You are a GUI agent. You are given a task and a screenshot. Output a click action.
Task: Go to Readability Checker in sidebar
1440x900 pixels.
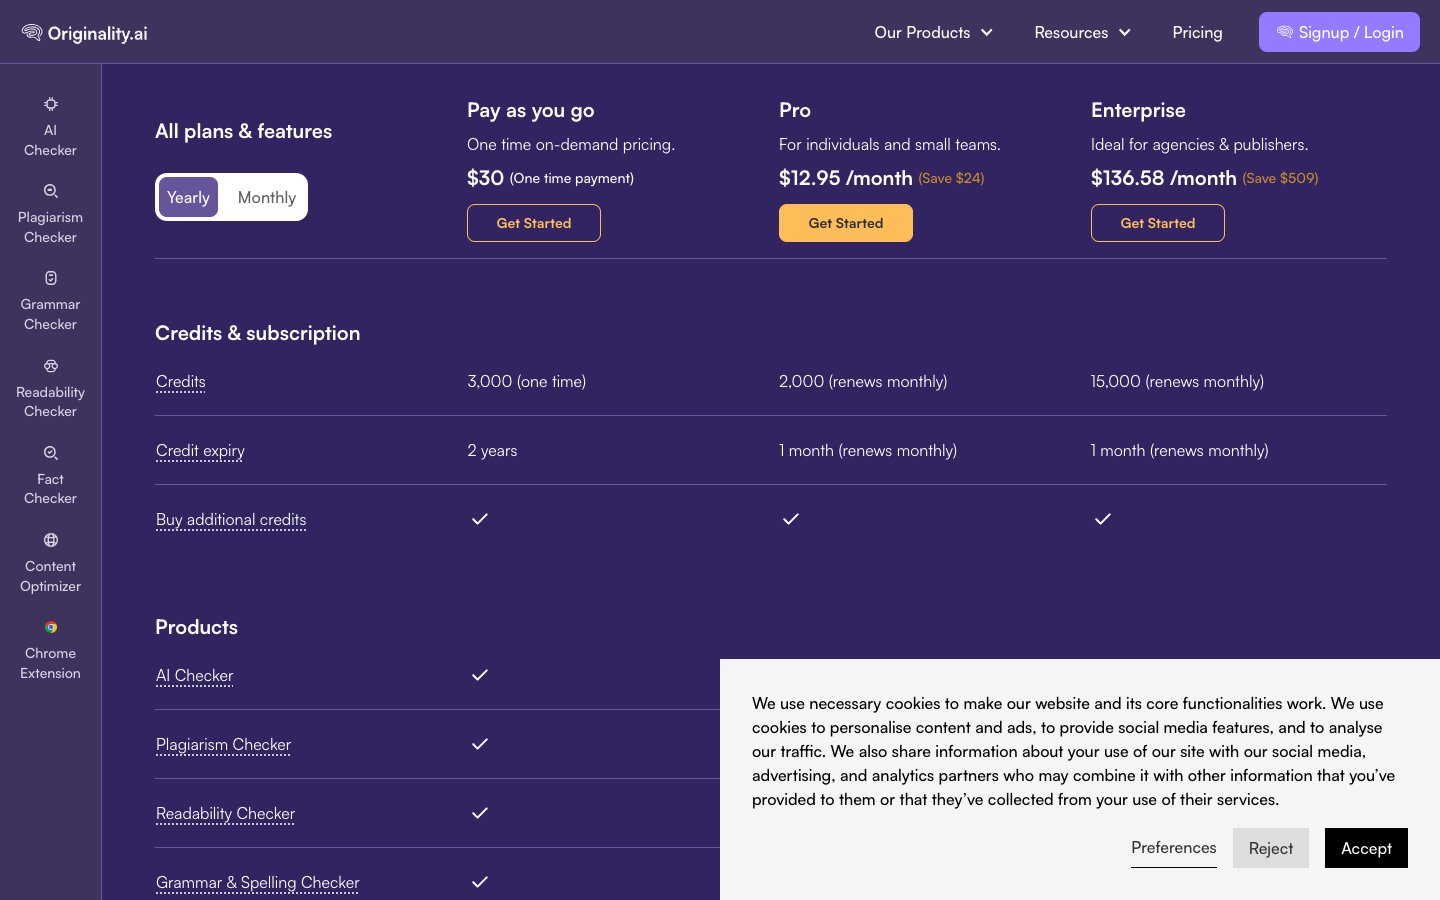pos(50,367)
